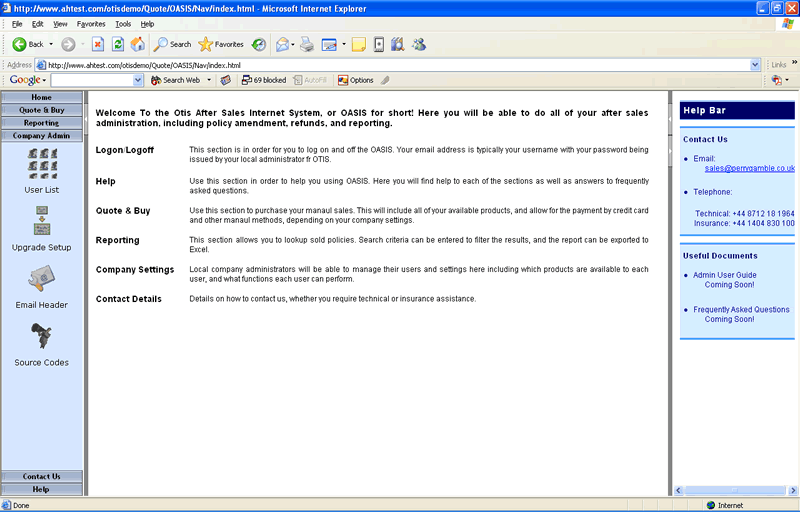Open the Tools menu
Image resolution: width=800 pixels, height=512 pixels.
[123, 24]
